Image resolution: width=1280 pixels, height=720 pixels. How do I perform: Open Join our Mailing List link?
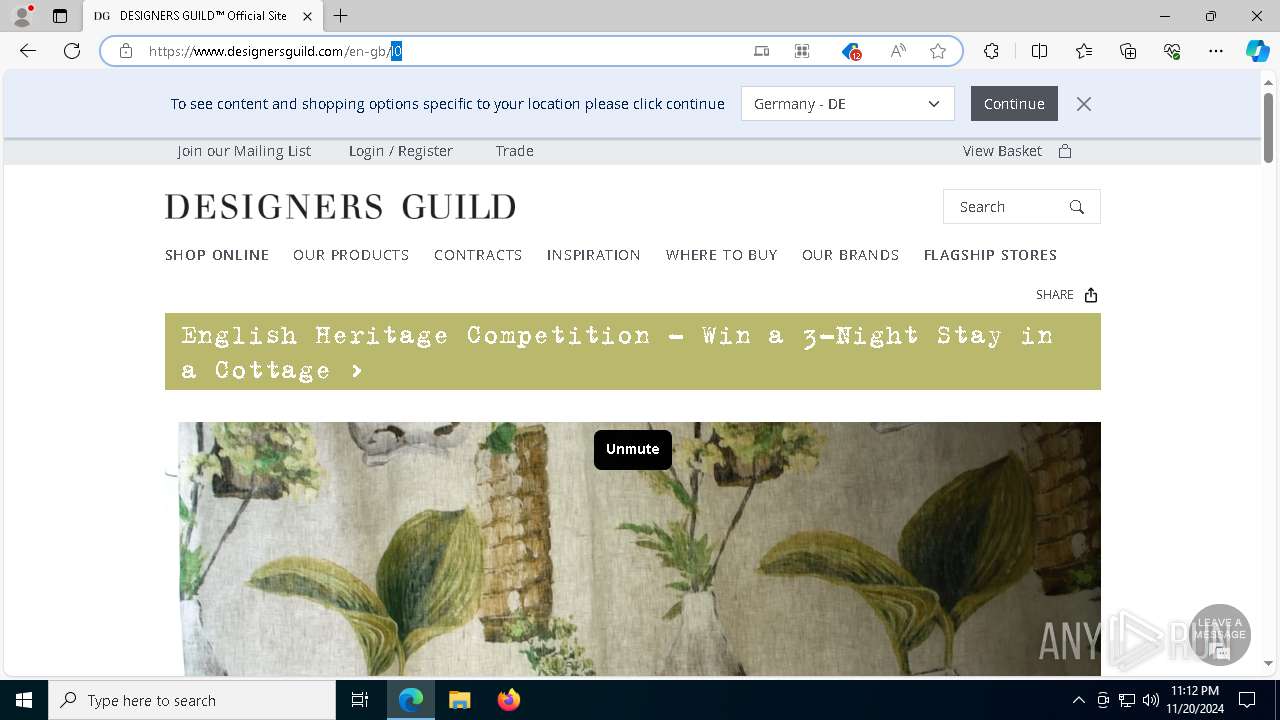click(x=244, y=151)
